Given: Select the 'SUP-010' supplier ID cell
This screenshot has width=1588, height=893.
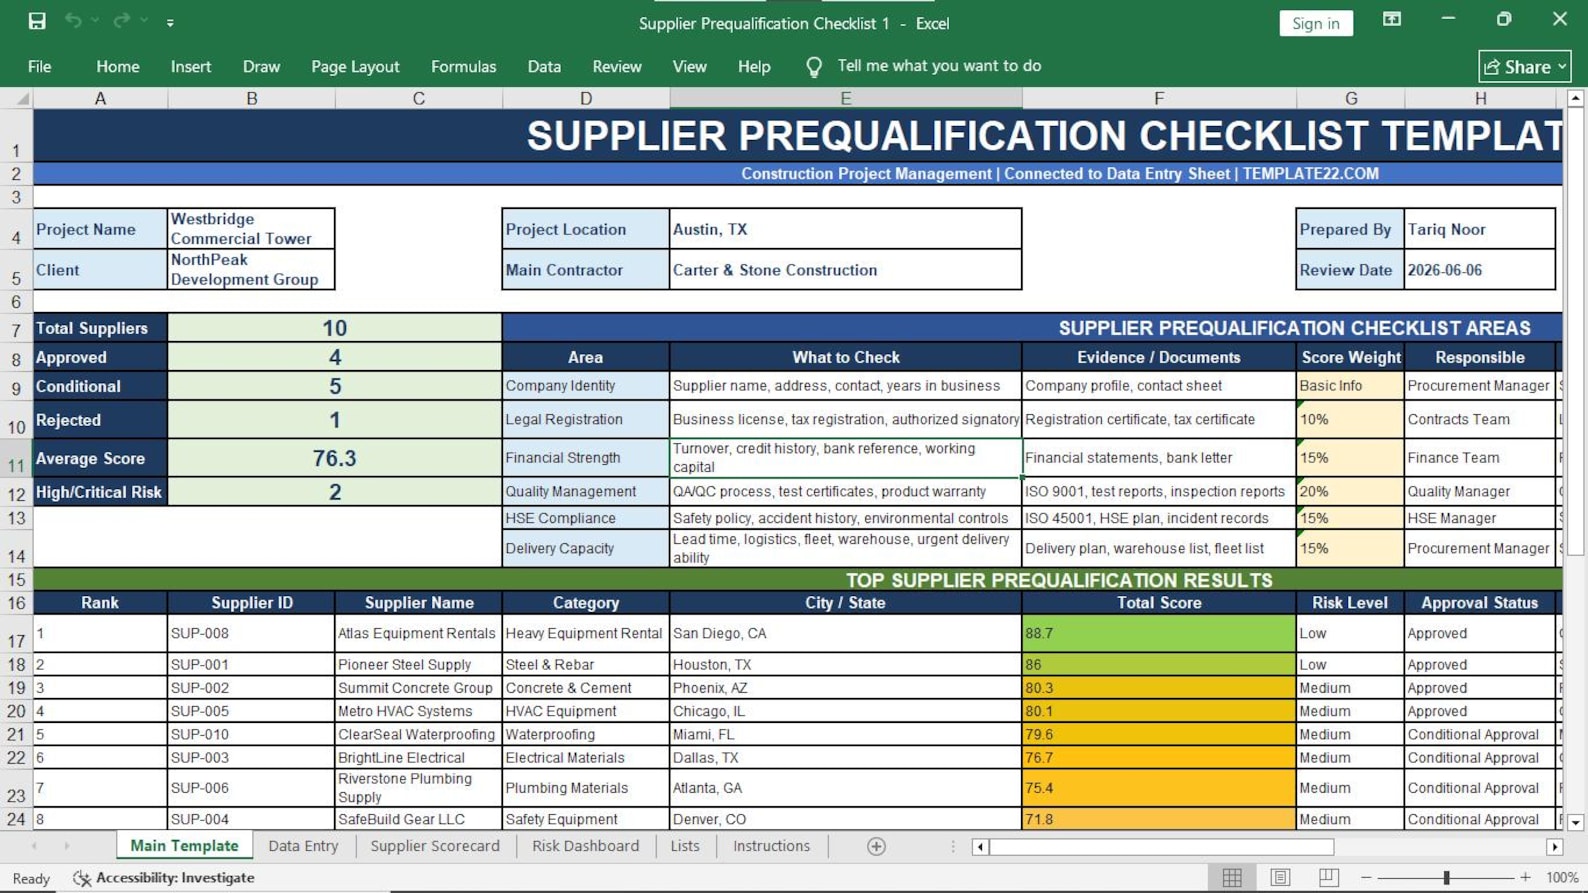Looking at the screenshot, I should pyautogui.click(x=252, y=734).
